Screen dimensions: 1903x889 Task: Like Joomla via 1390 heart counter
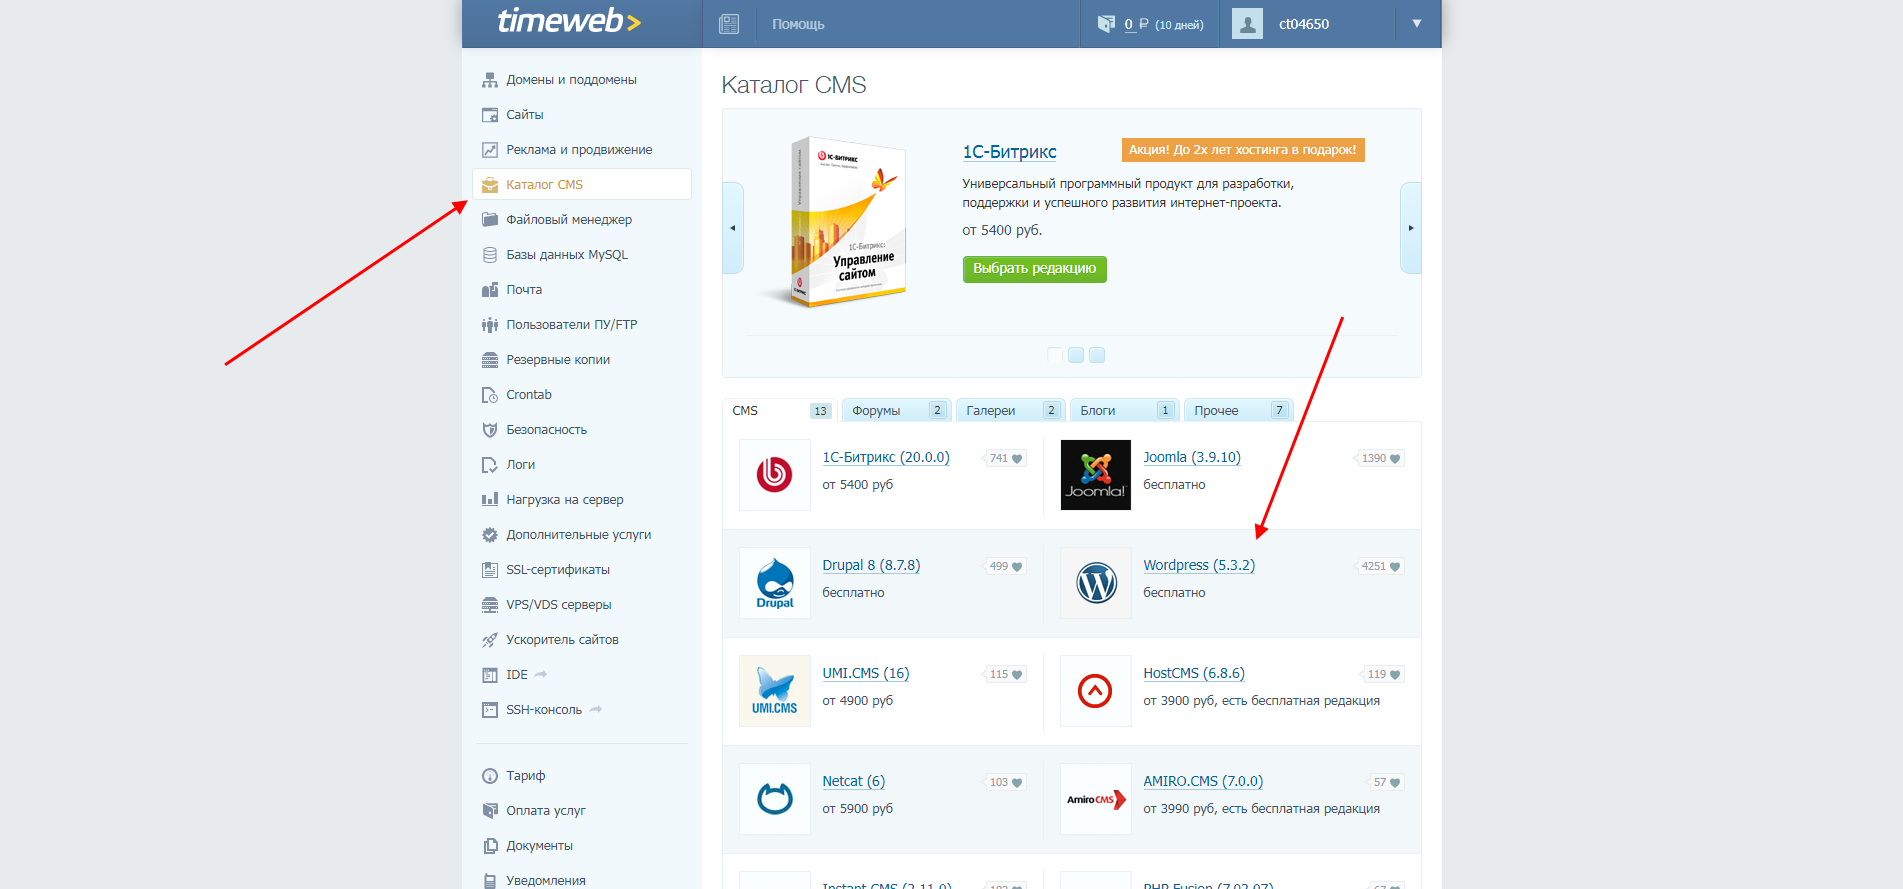click(1380, 458)
